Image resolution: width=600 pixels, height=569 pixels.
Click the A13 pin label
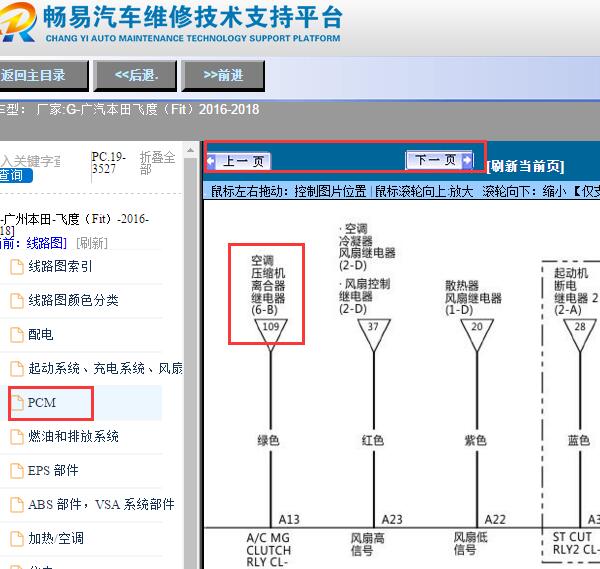[x=289, y=520]
